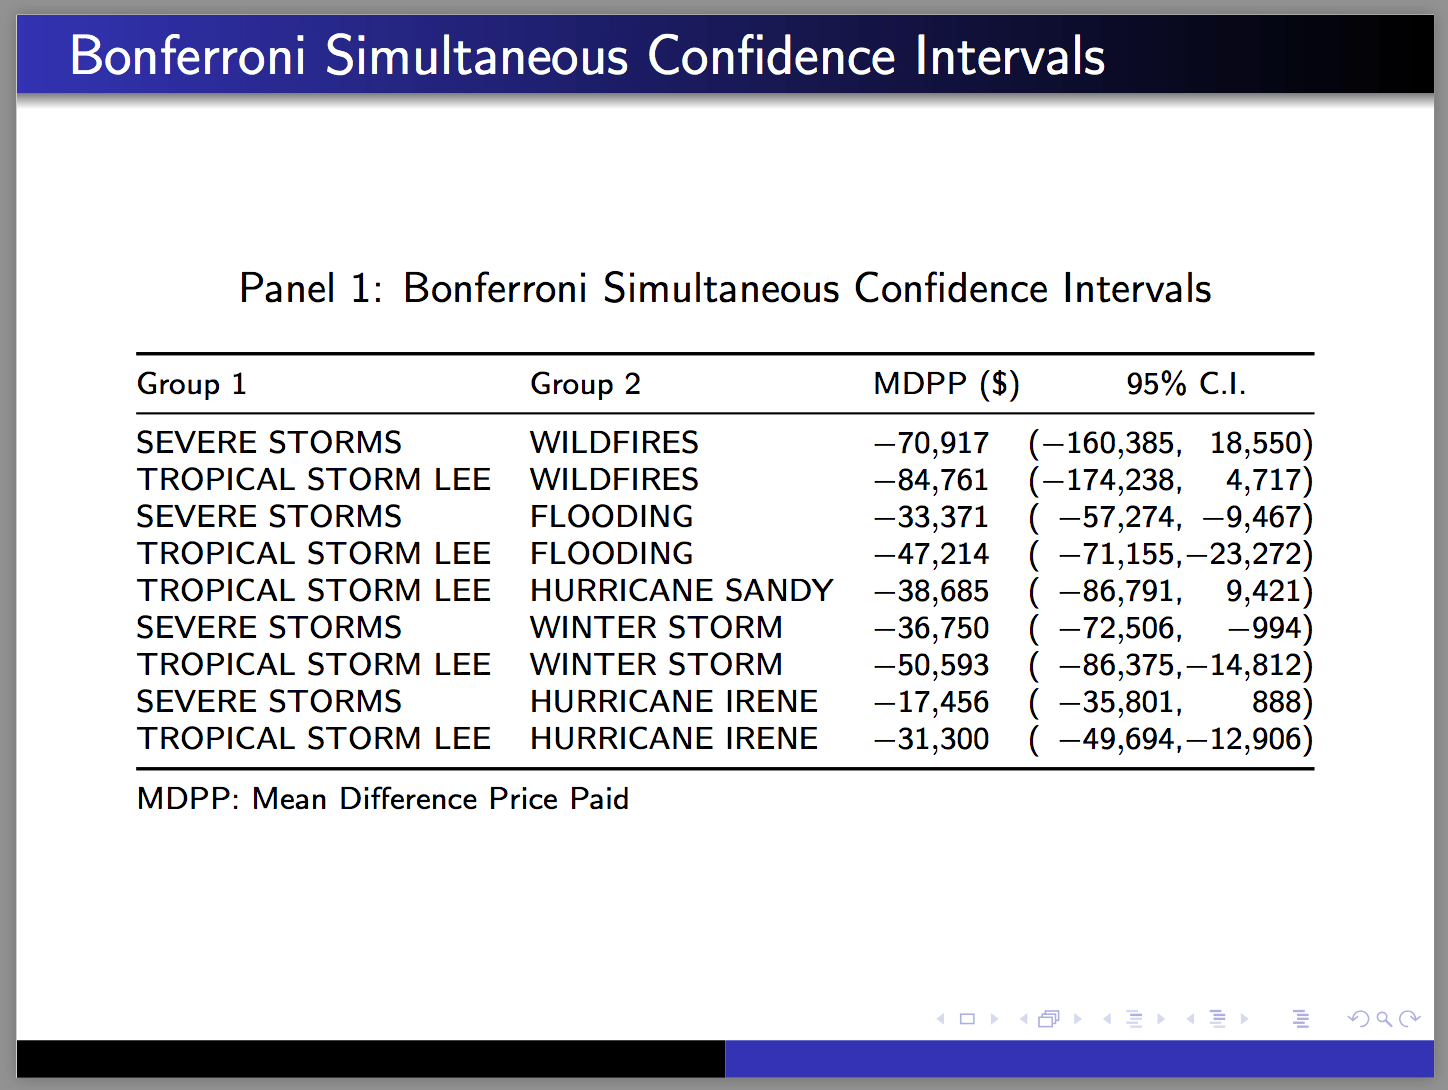Click the interval (−86,375, −14,812)

click(x=1171, y=665)
